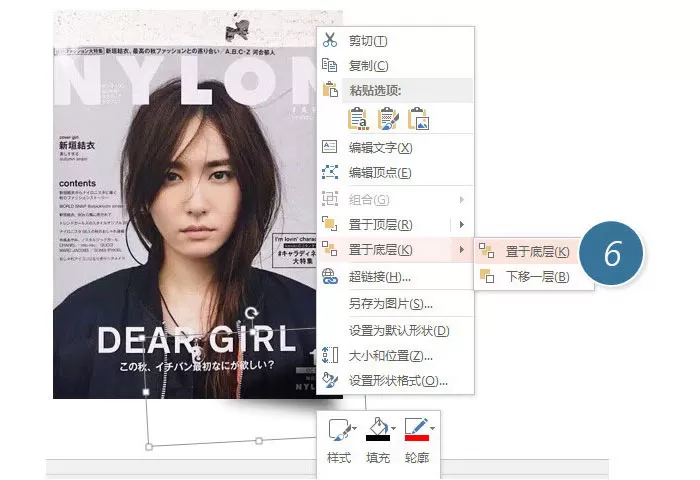This screenshot has height=480, width=700.
Task: Open the 填充 dropdown arrow
Action: (x=393, y=428)
